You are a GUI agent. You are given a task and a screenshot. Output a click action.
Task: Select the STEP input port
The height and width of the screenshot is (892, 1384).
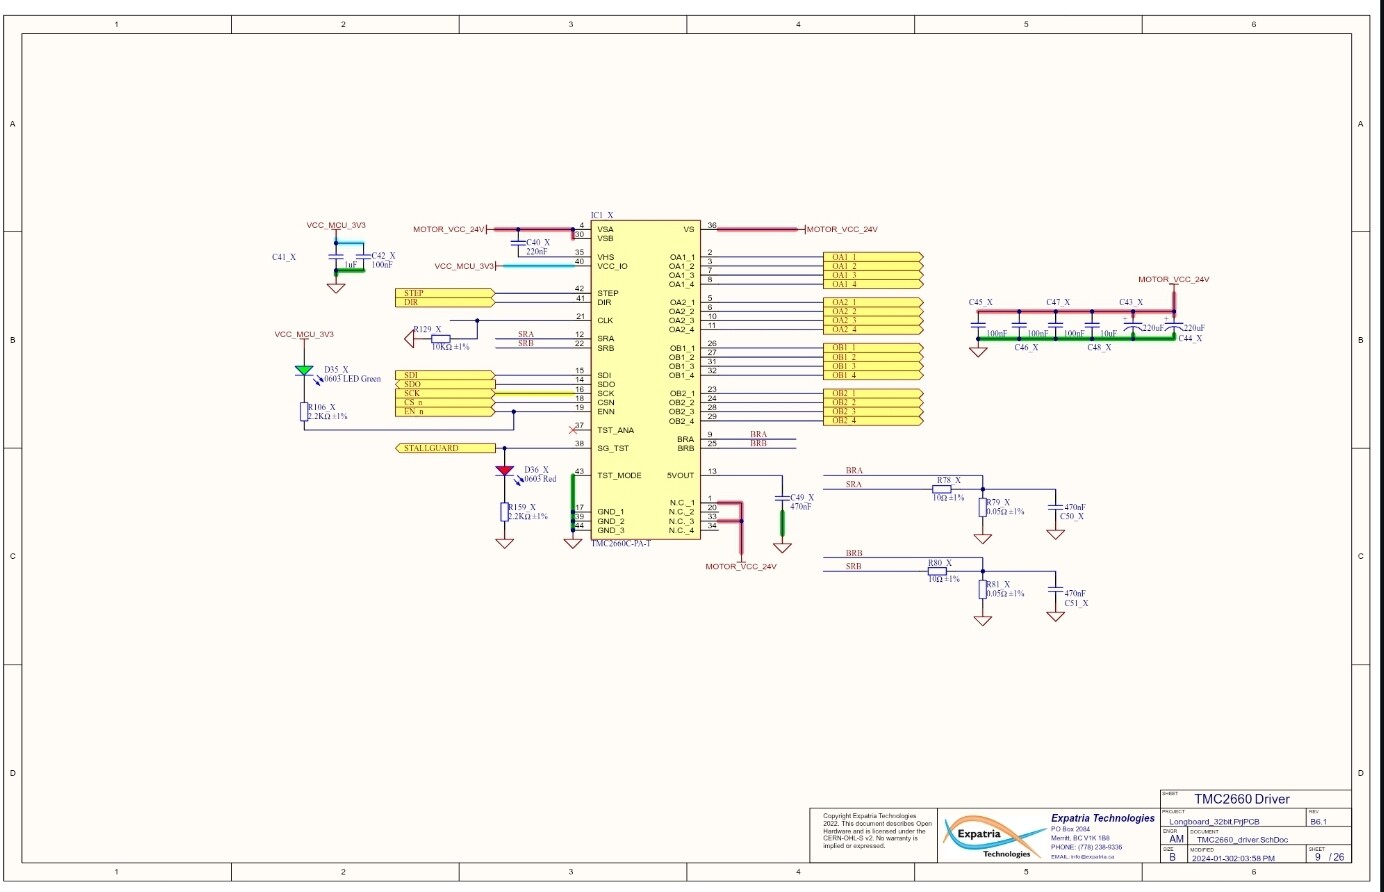pos(445,293)
